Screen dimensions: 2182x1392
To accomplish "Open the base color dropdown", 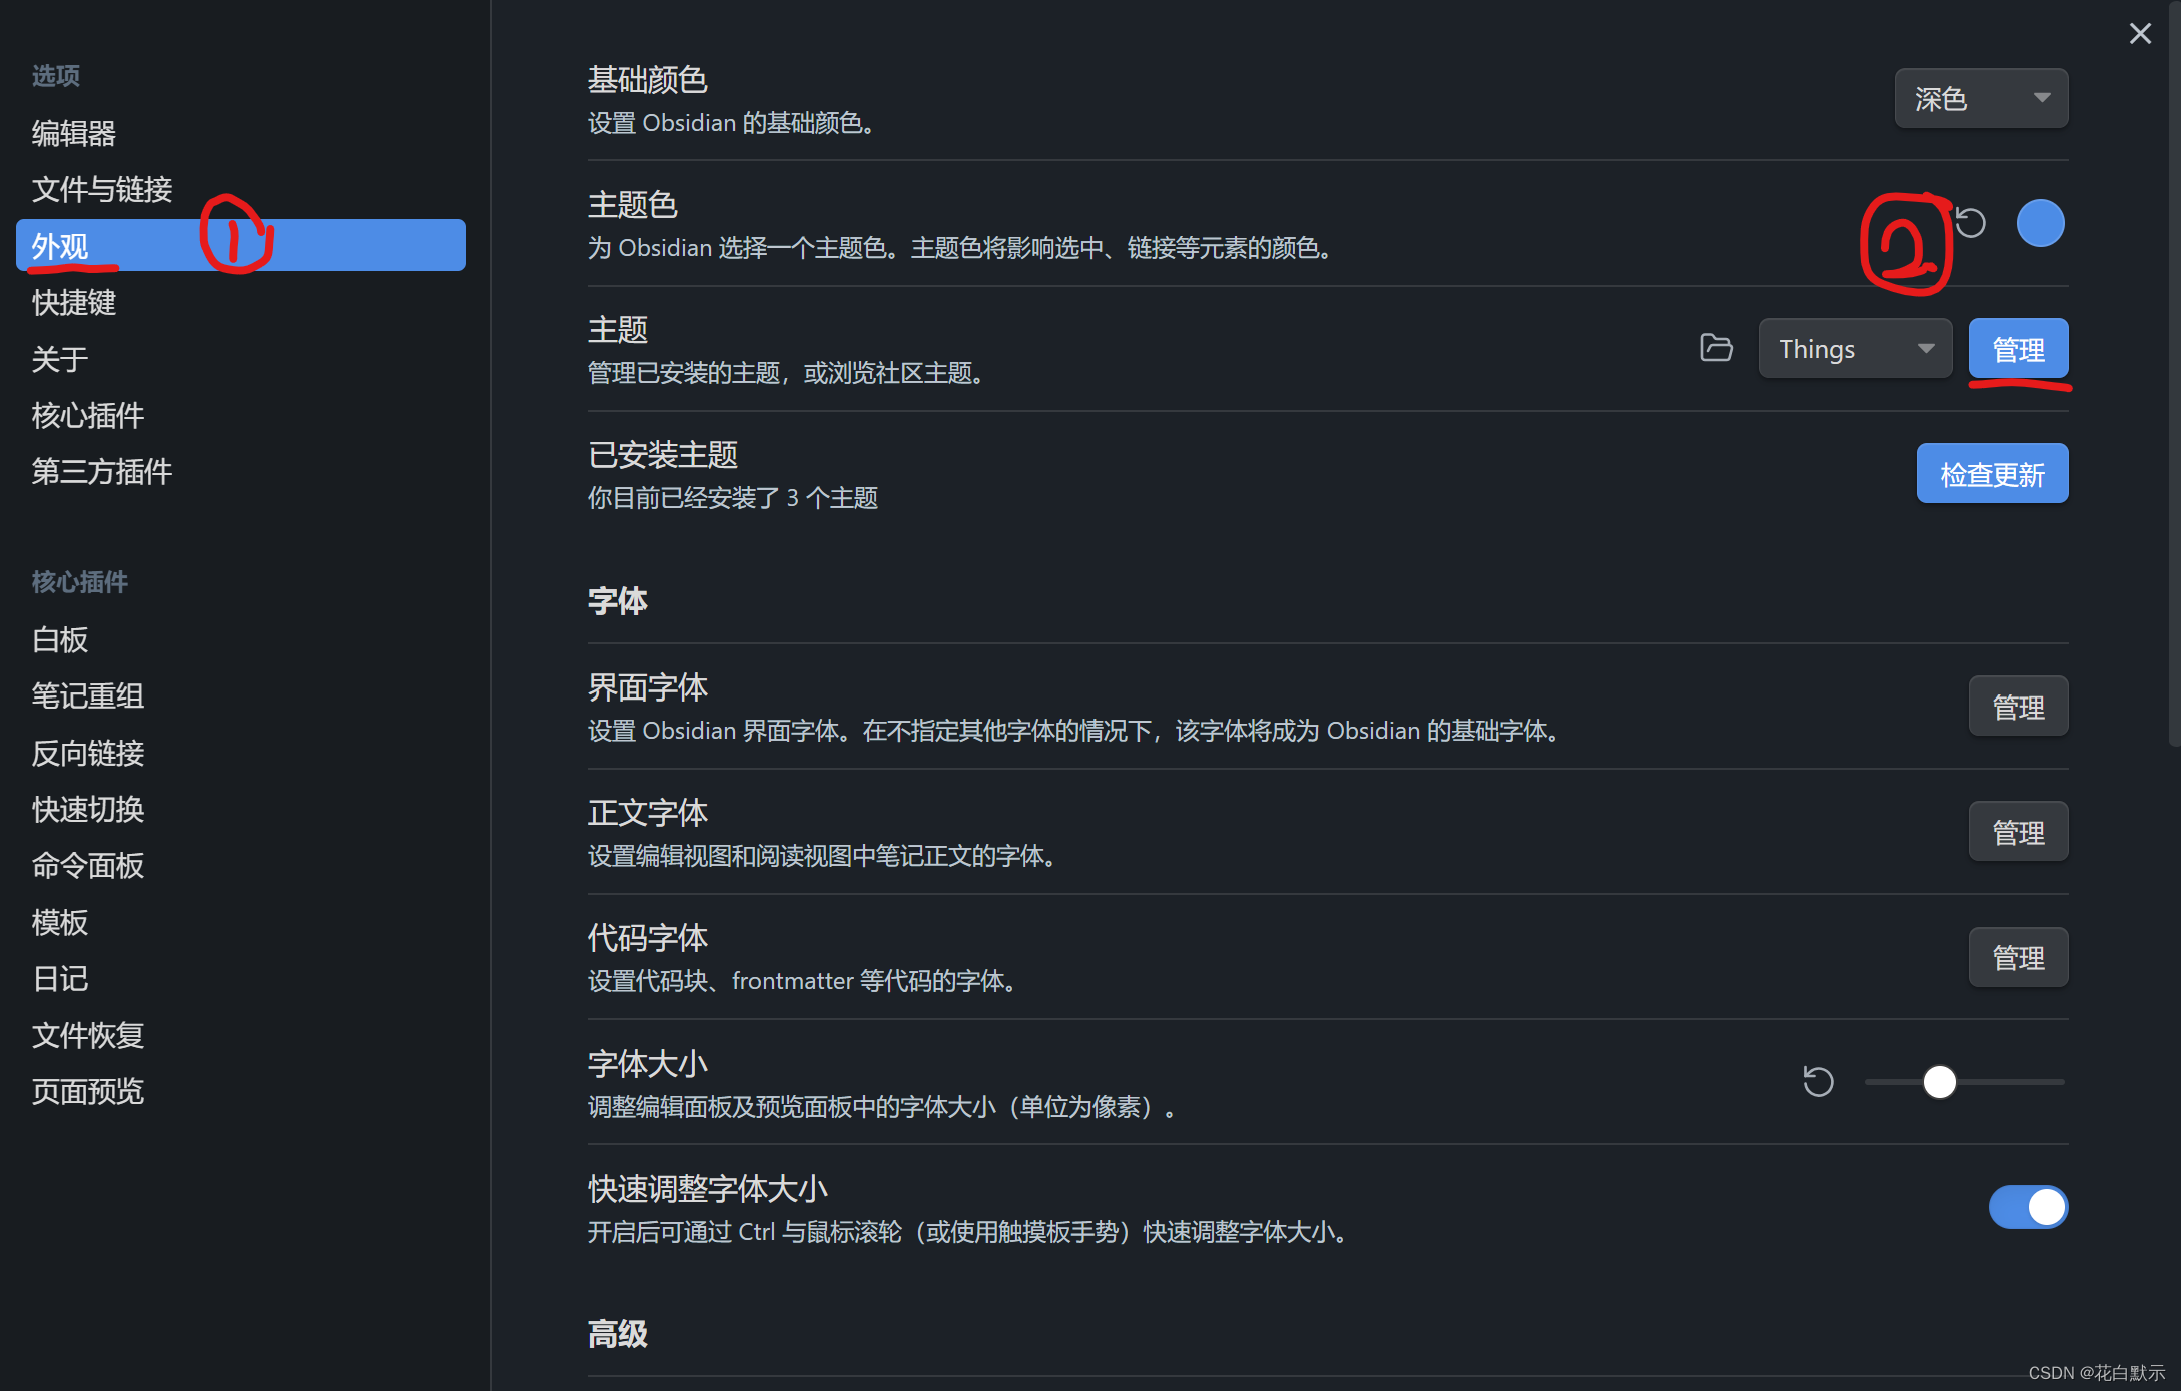I will pyautogui.click(x=1980, y=98).
